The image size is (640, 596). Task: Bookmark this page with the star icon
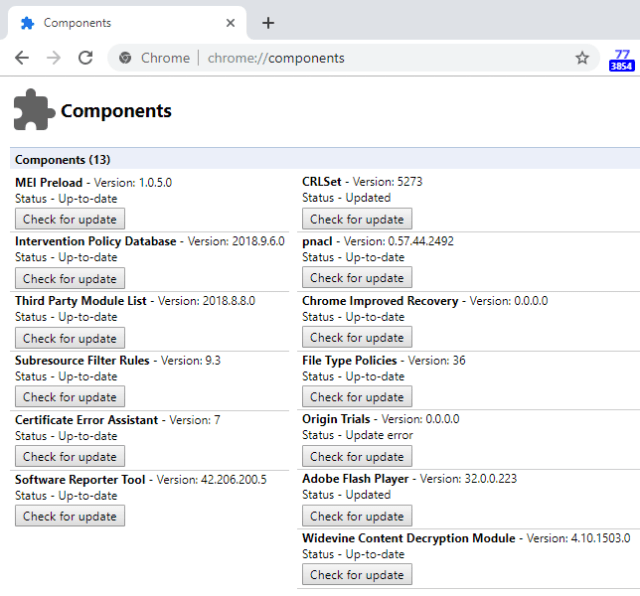[x=582, y=58]
